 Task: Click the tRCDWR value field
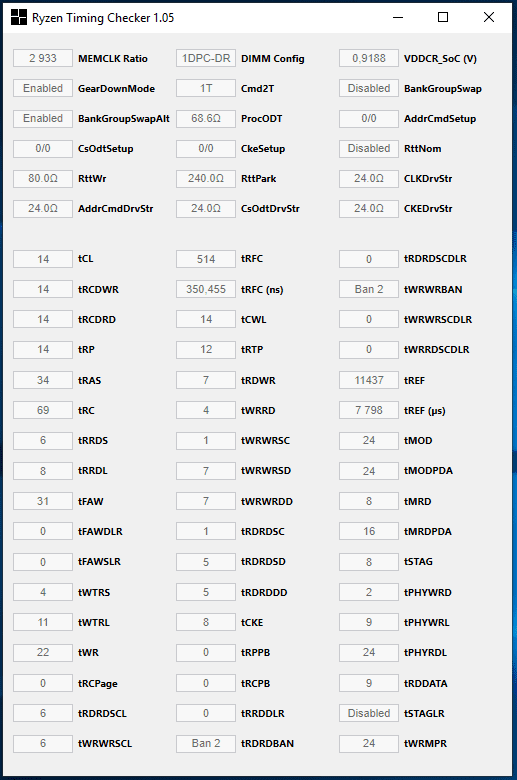[x=43, y=289]
